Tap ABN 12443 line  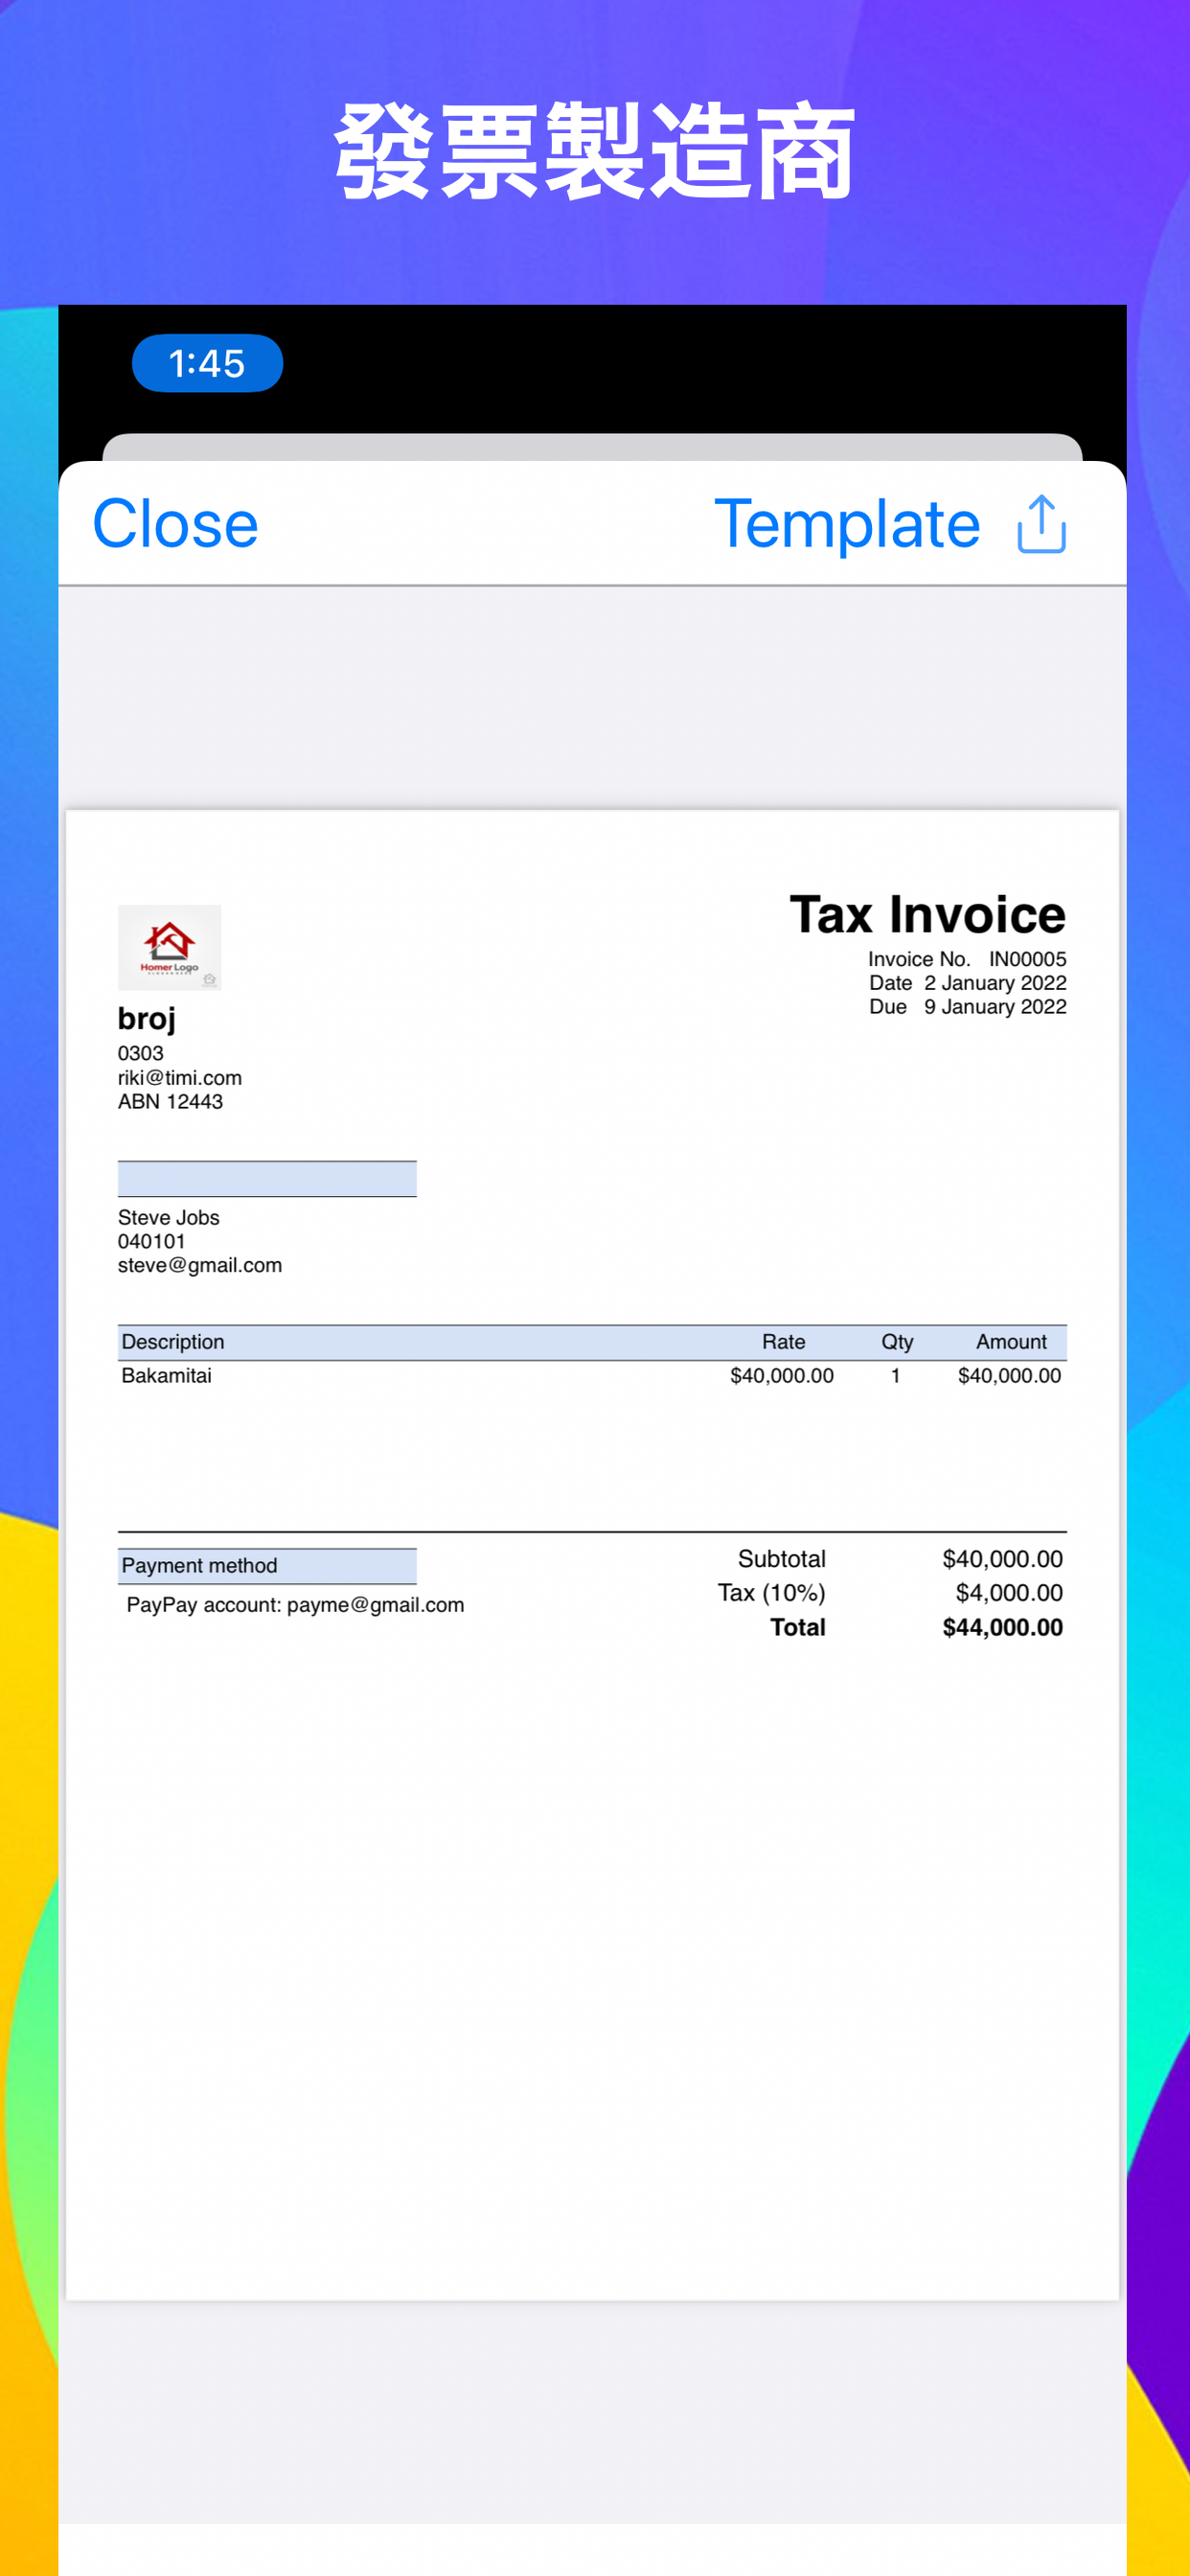click(170, 1102)
